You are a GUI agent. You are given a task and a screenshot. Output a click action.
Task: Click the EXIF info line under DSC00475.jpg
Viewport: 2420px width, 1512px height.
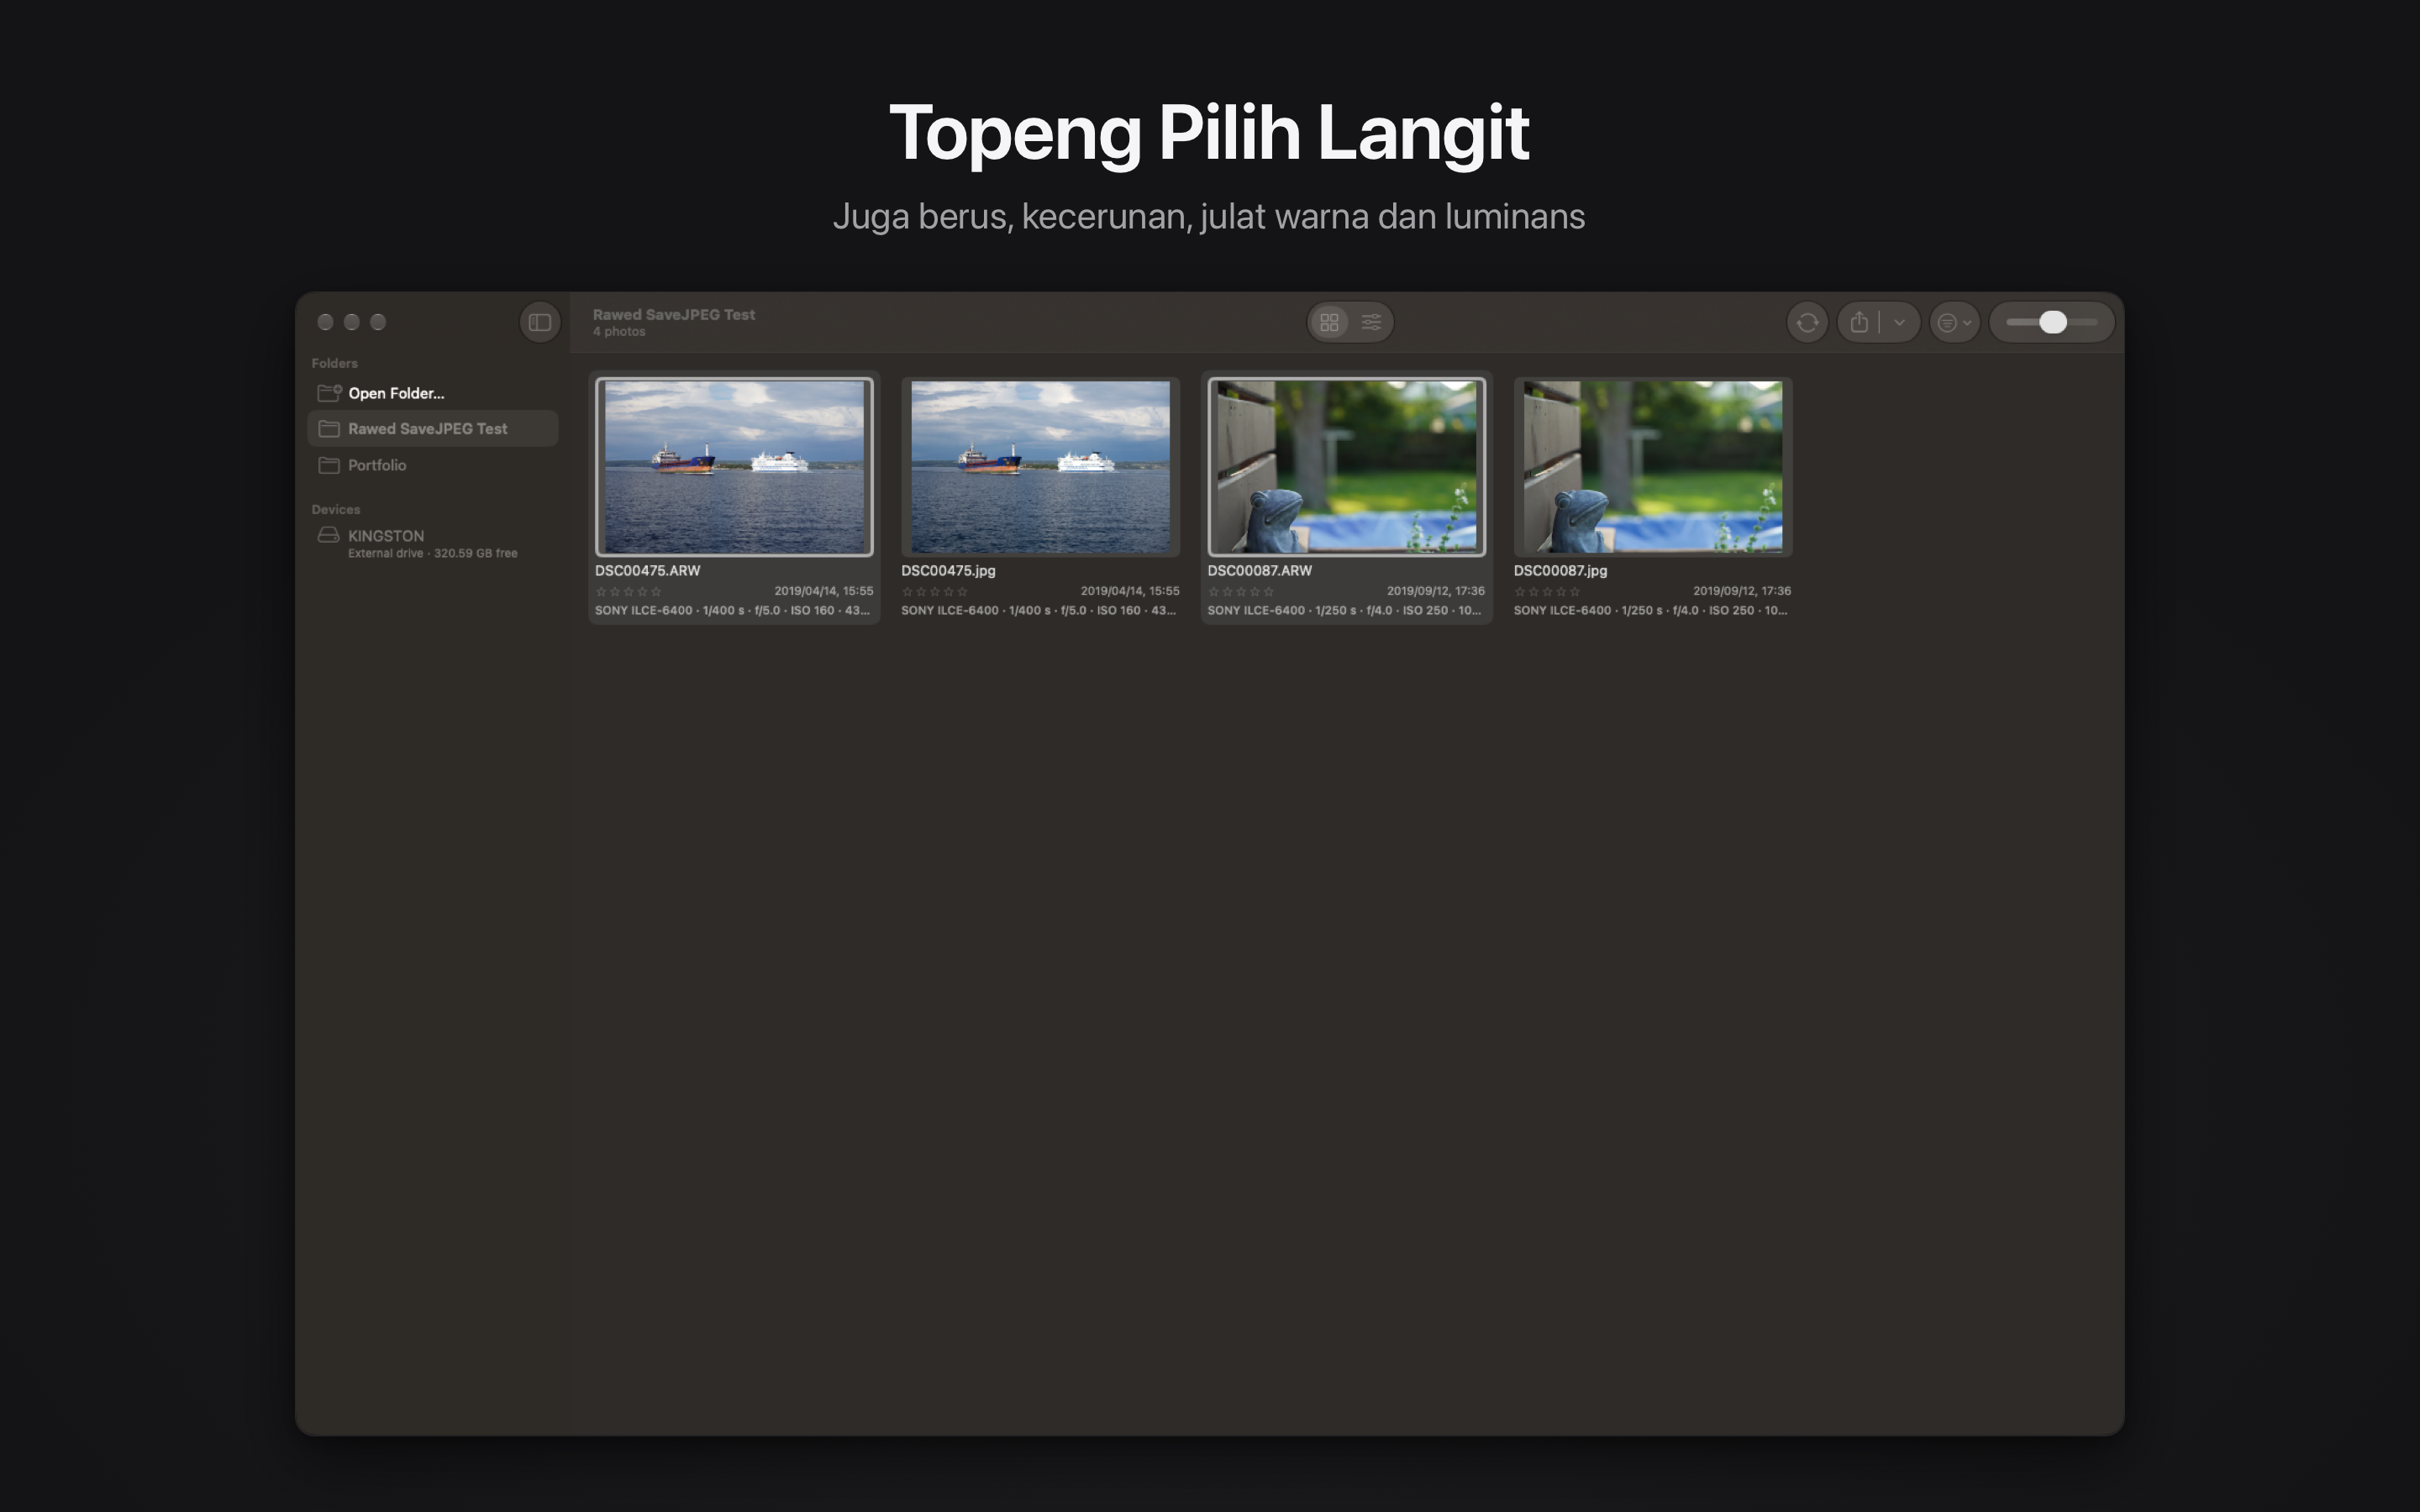tap(1038, 610)
